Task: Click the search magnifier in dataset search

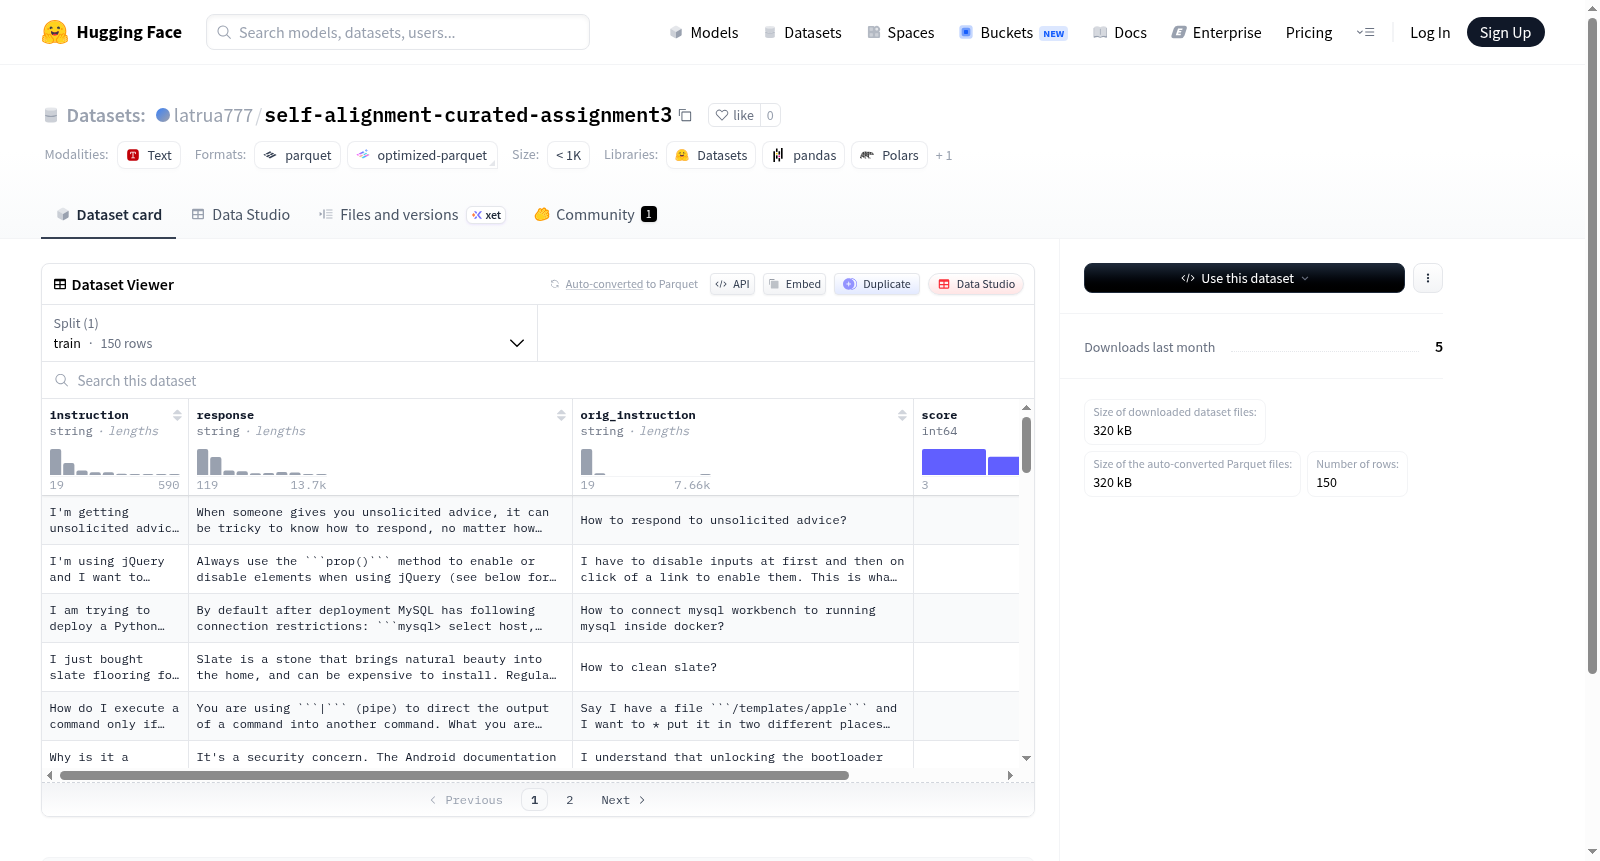Action: click(62, 381)
